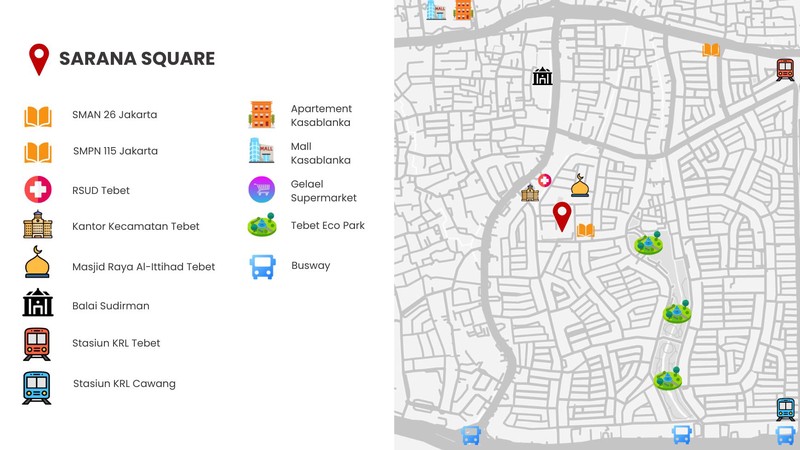
Task: Click the red Sarana Square pin beside the title
Action: click(x=39, y=59)
